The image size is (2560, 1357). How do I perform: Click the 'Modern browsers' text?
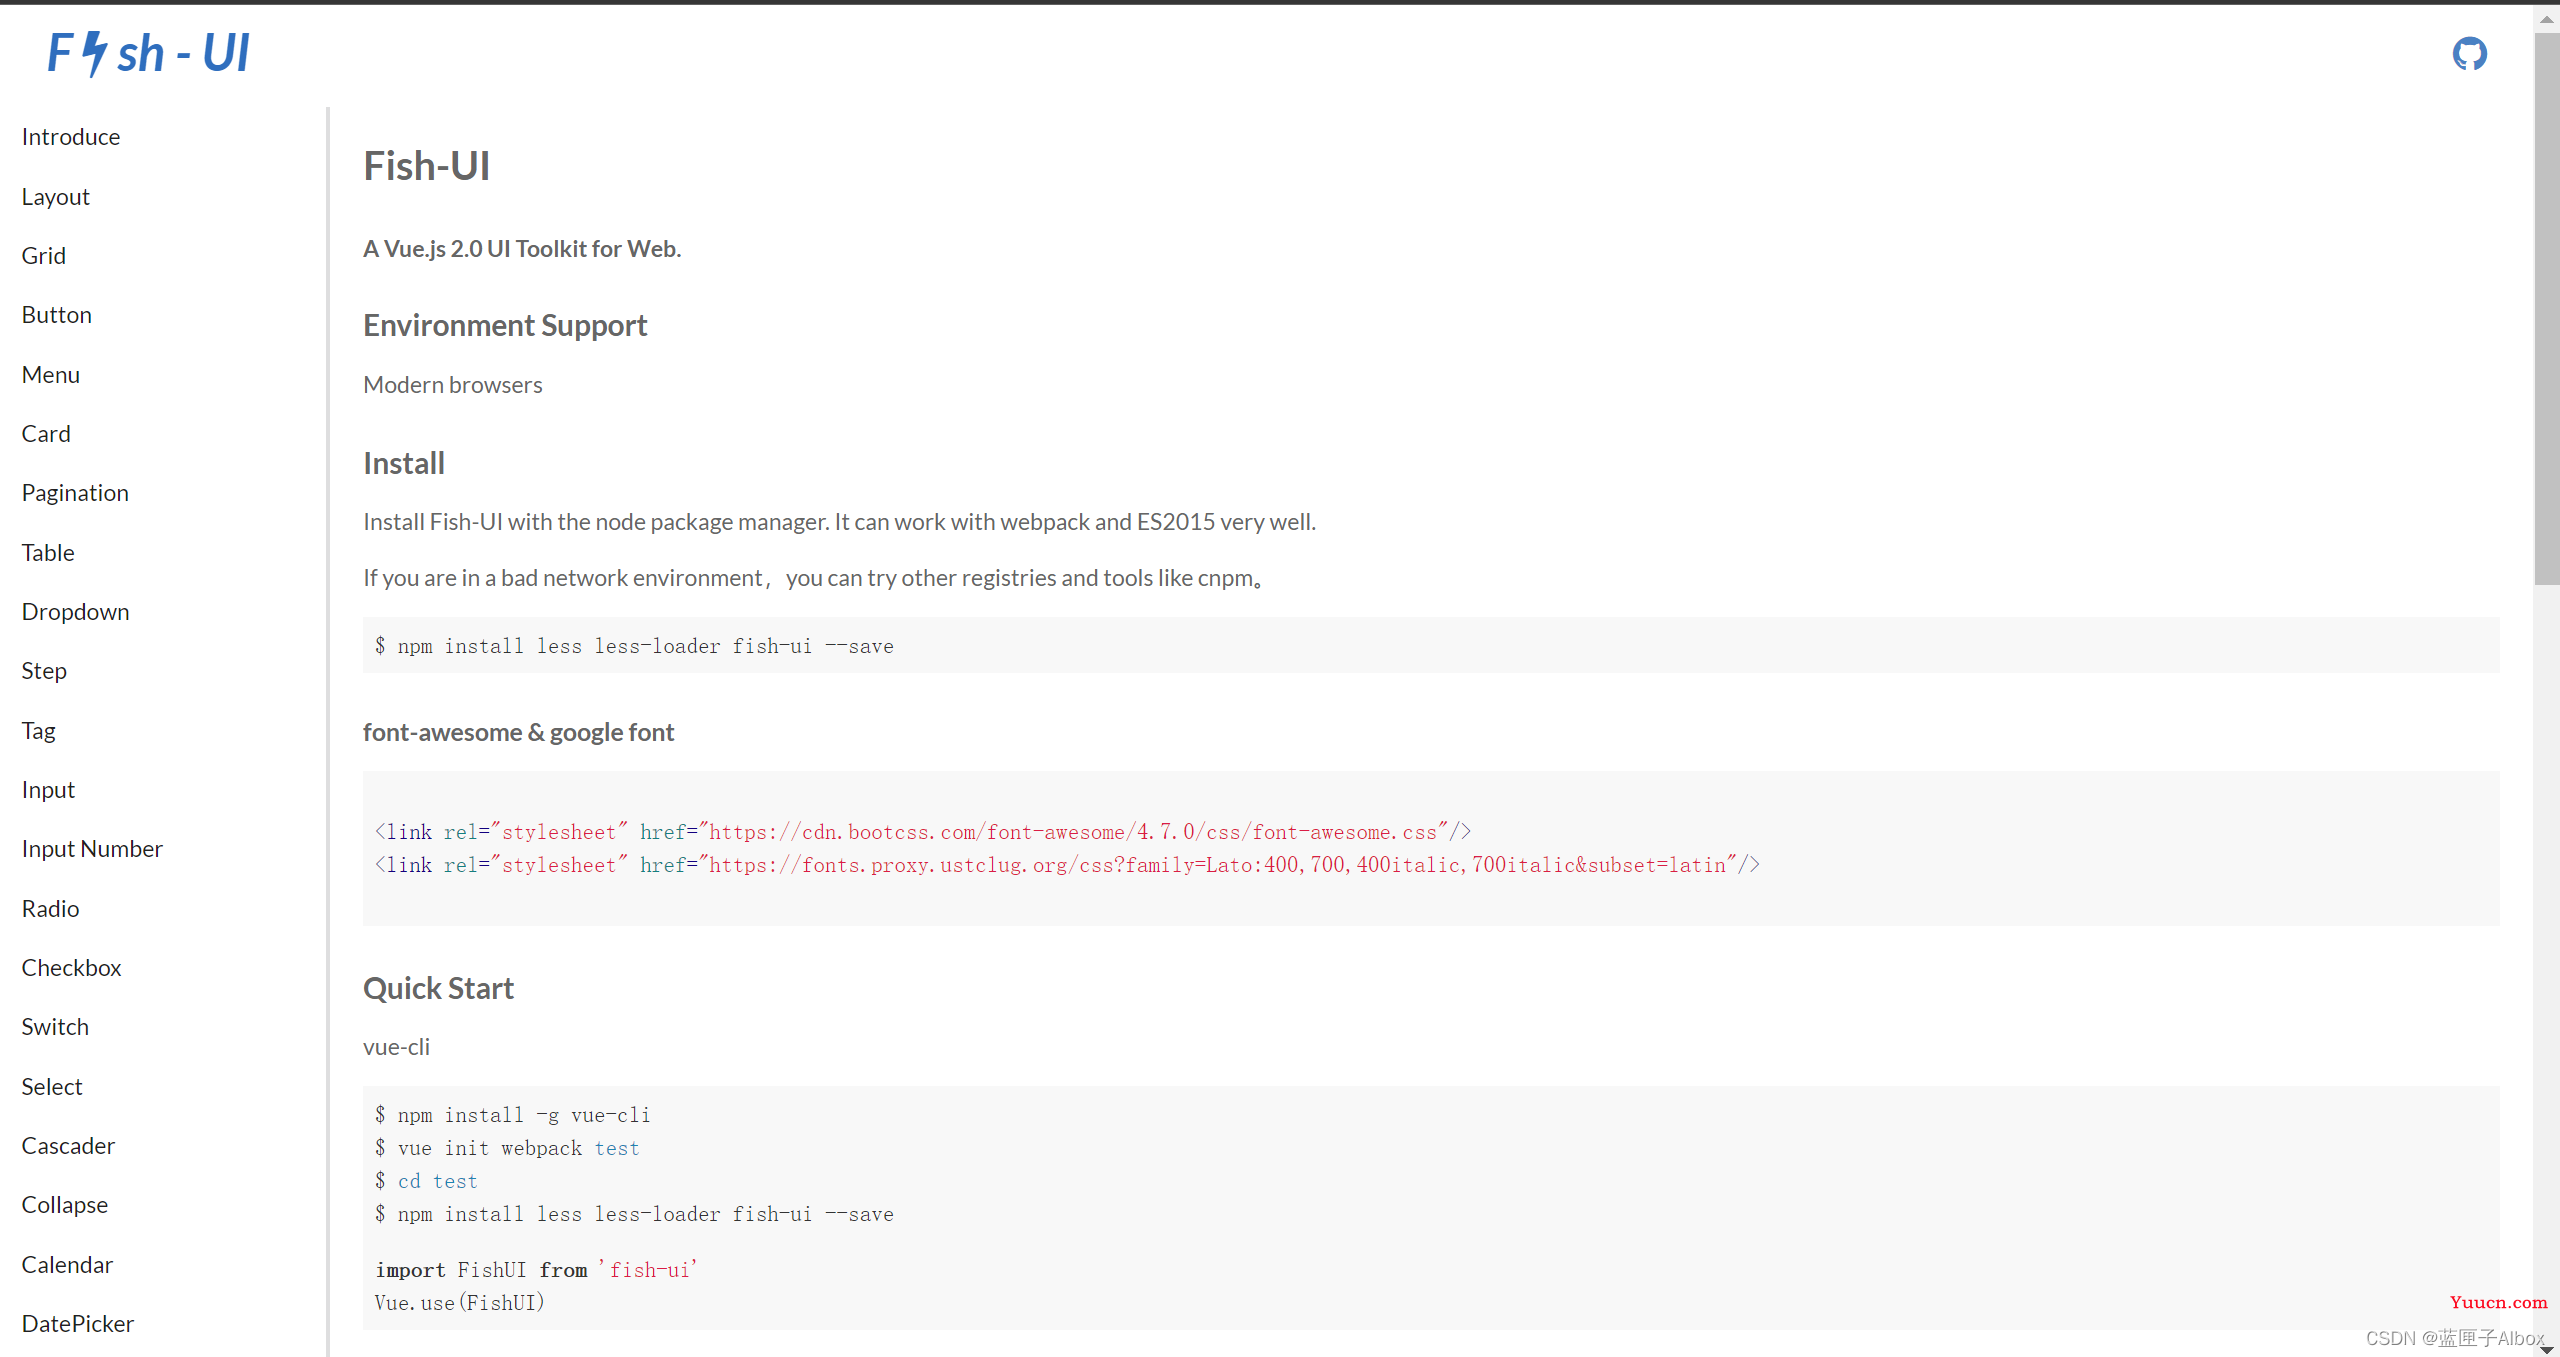(x=453, y=385)
